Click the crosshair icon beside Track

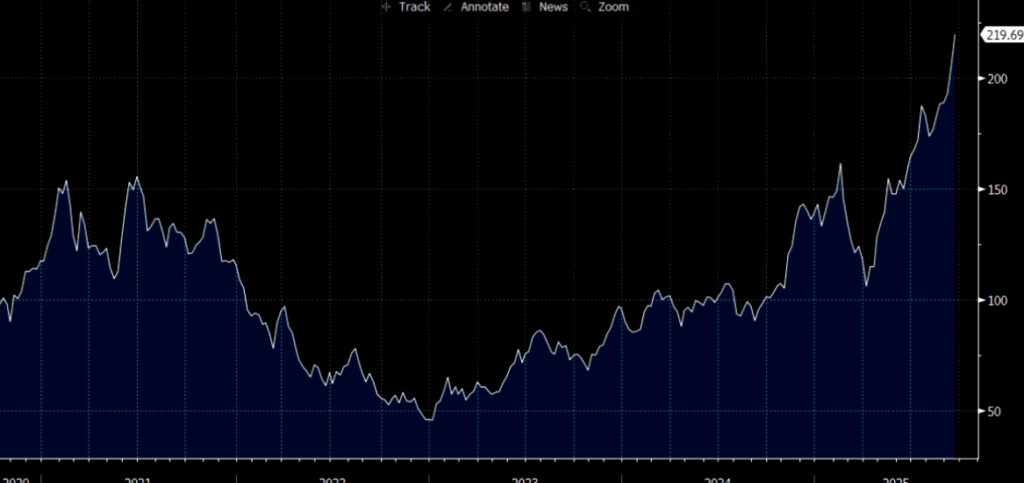[387, 7]
